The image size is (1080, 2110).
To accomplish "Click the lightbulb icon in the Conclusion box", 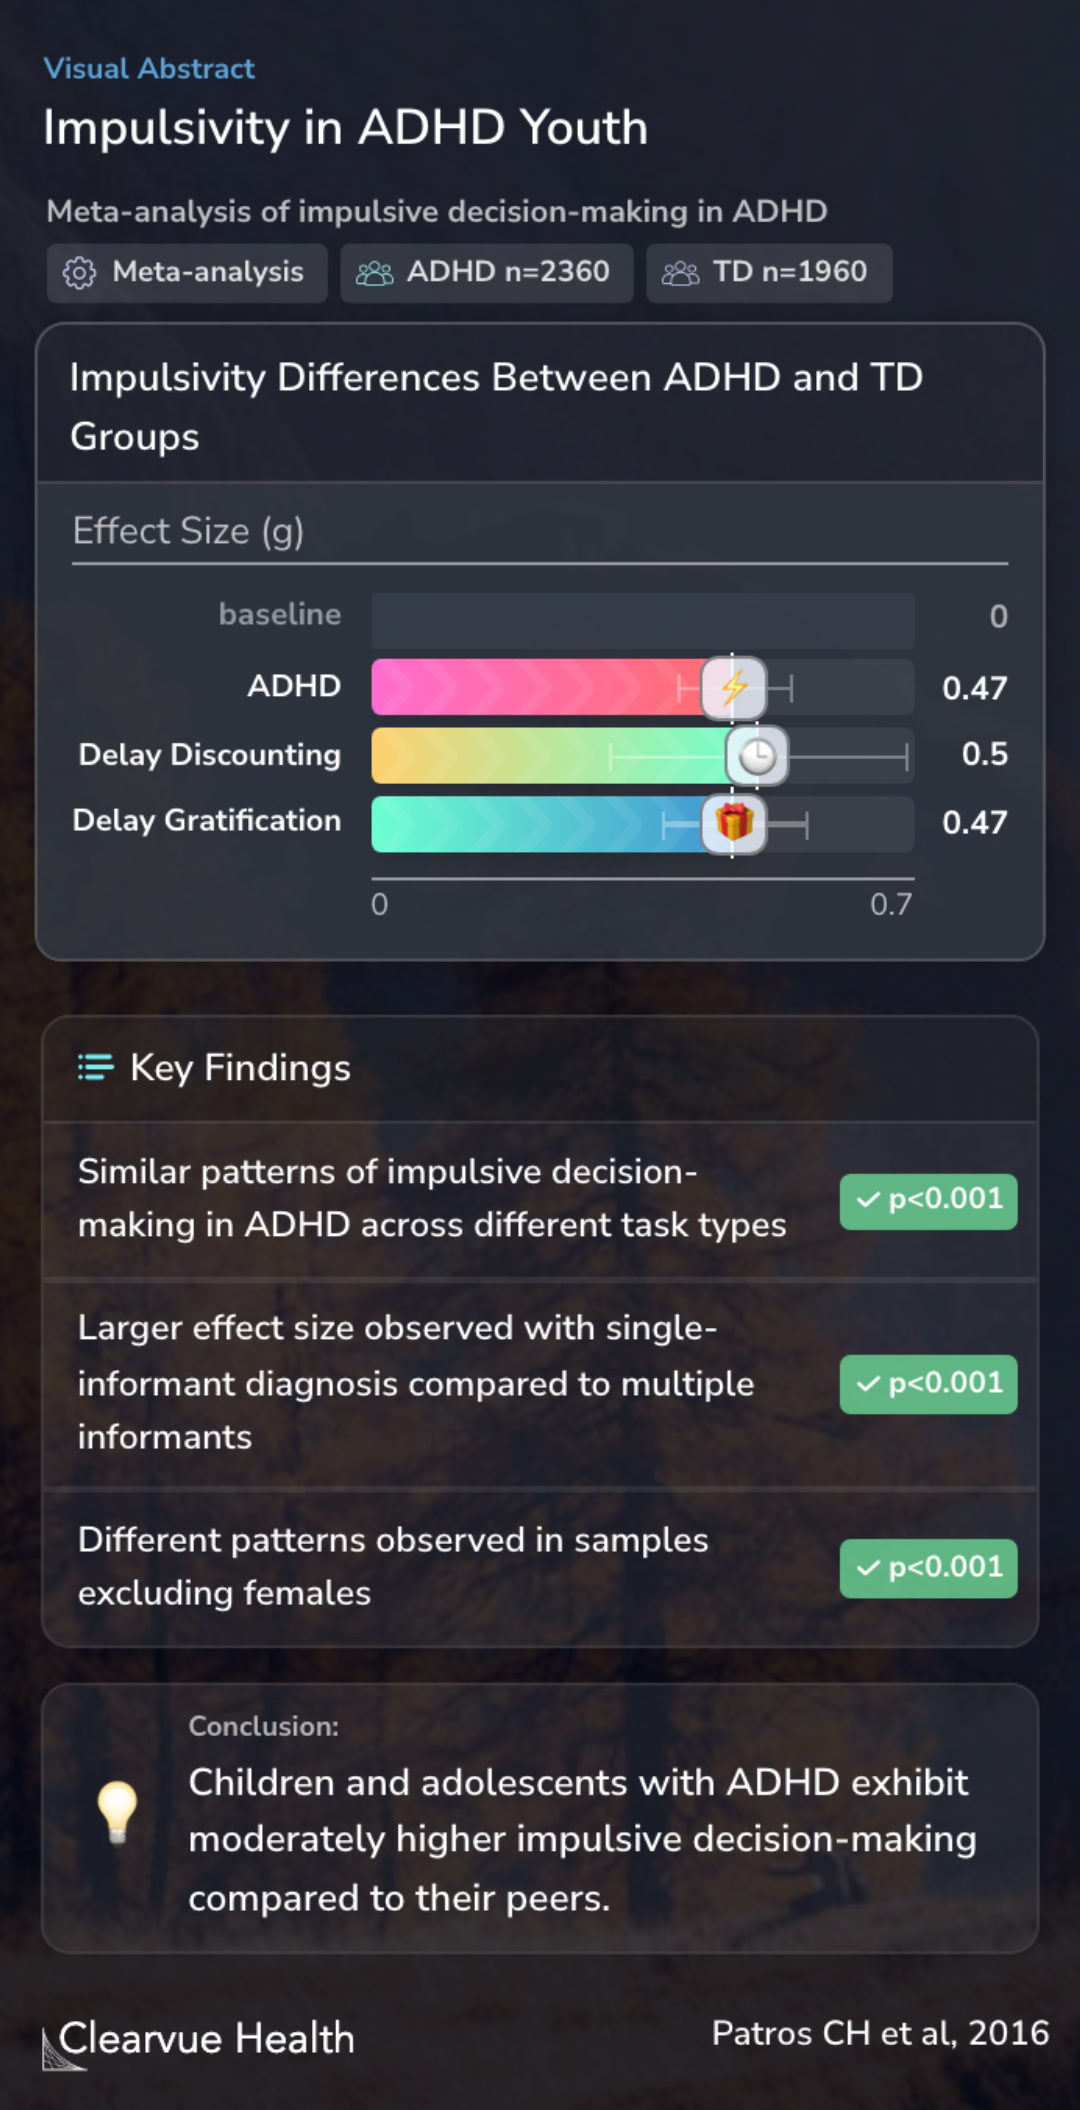I will point(117,1813).
